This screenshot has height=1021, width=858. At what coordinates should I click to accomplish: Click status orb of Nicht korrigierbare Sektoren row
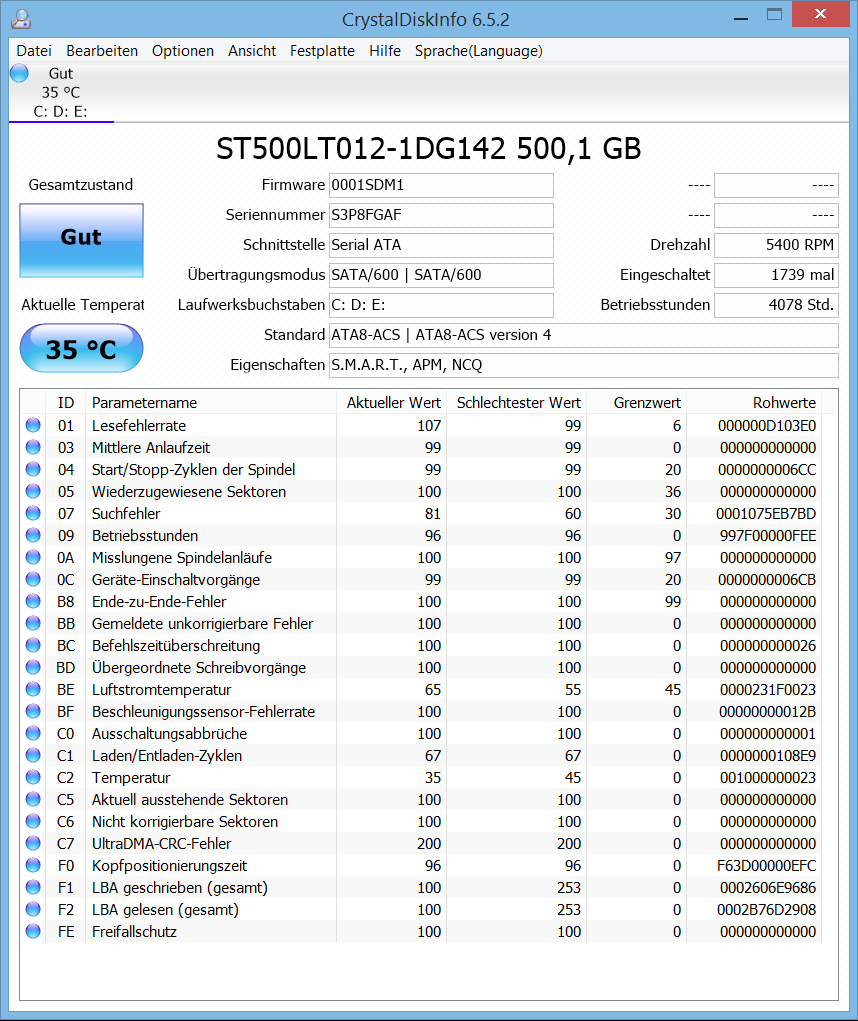(33, 821)
